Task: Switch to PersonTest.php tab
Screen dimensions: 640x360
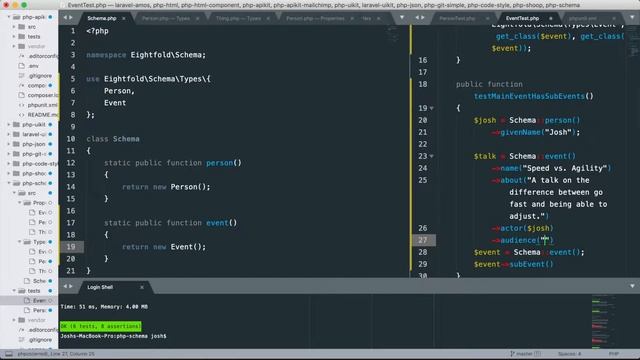Action: click(458, 18)
